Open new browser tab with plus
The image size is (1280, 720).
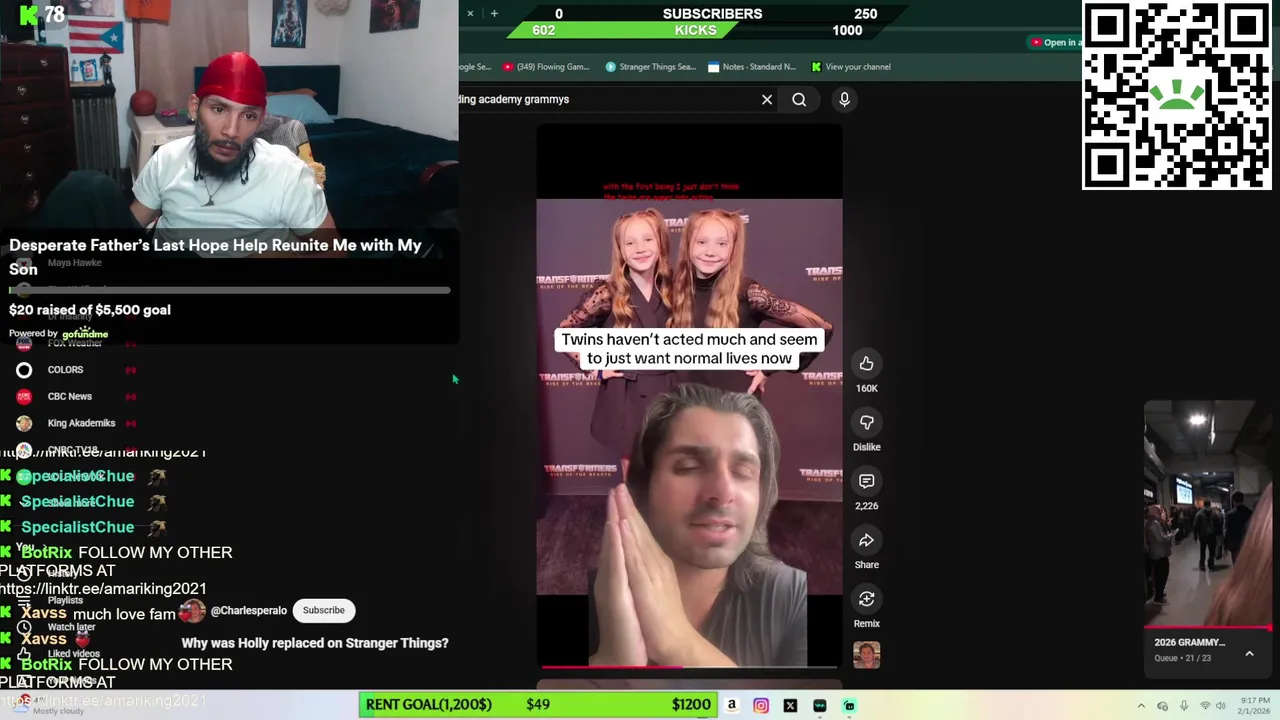point(494,13)
